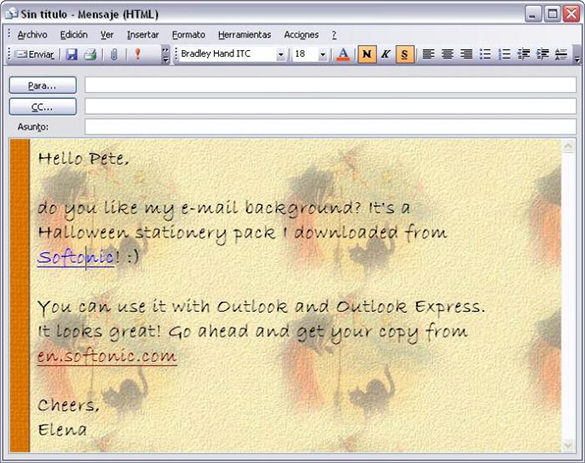Screen dimensions: 585x463
Task: Open the font size 18 dropdown
Action: [323, 55]
